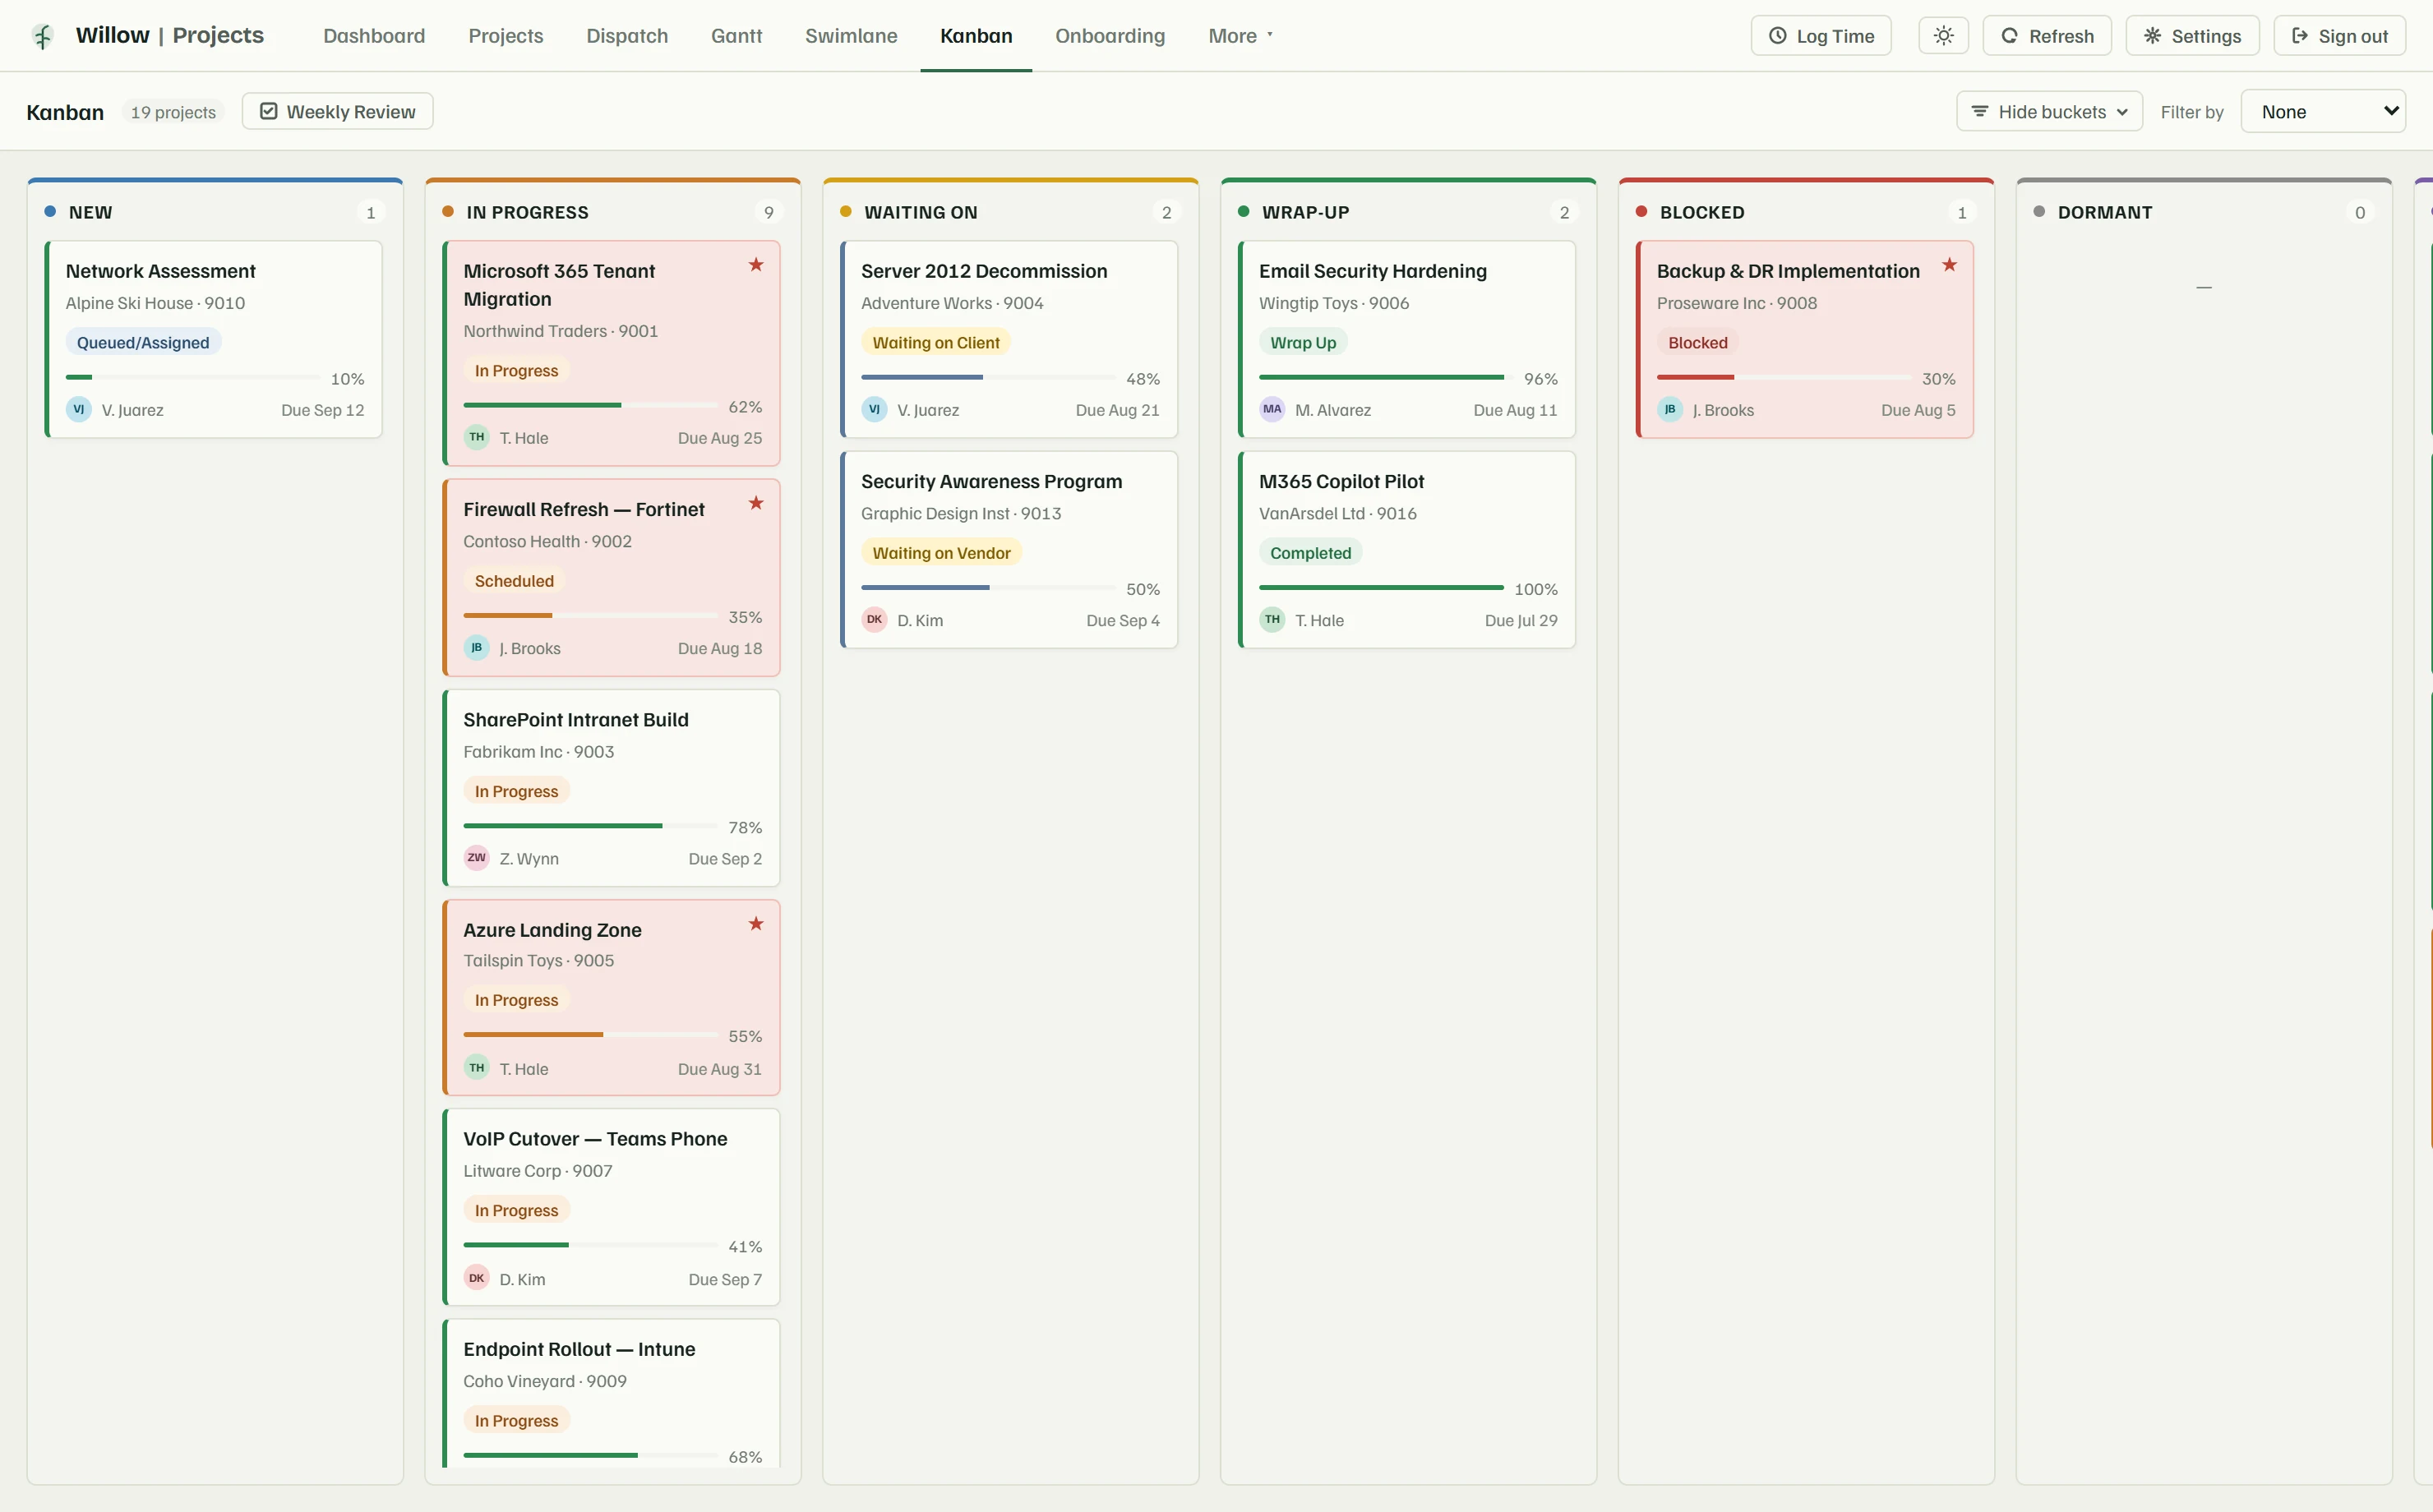Open the Settings button
Screen dimensions: 2433x1512
(2192, 36)
